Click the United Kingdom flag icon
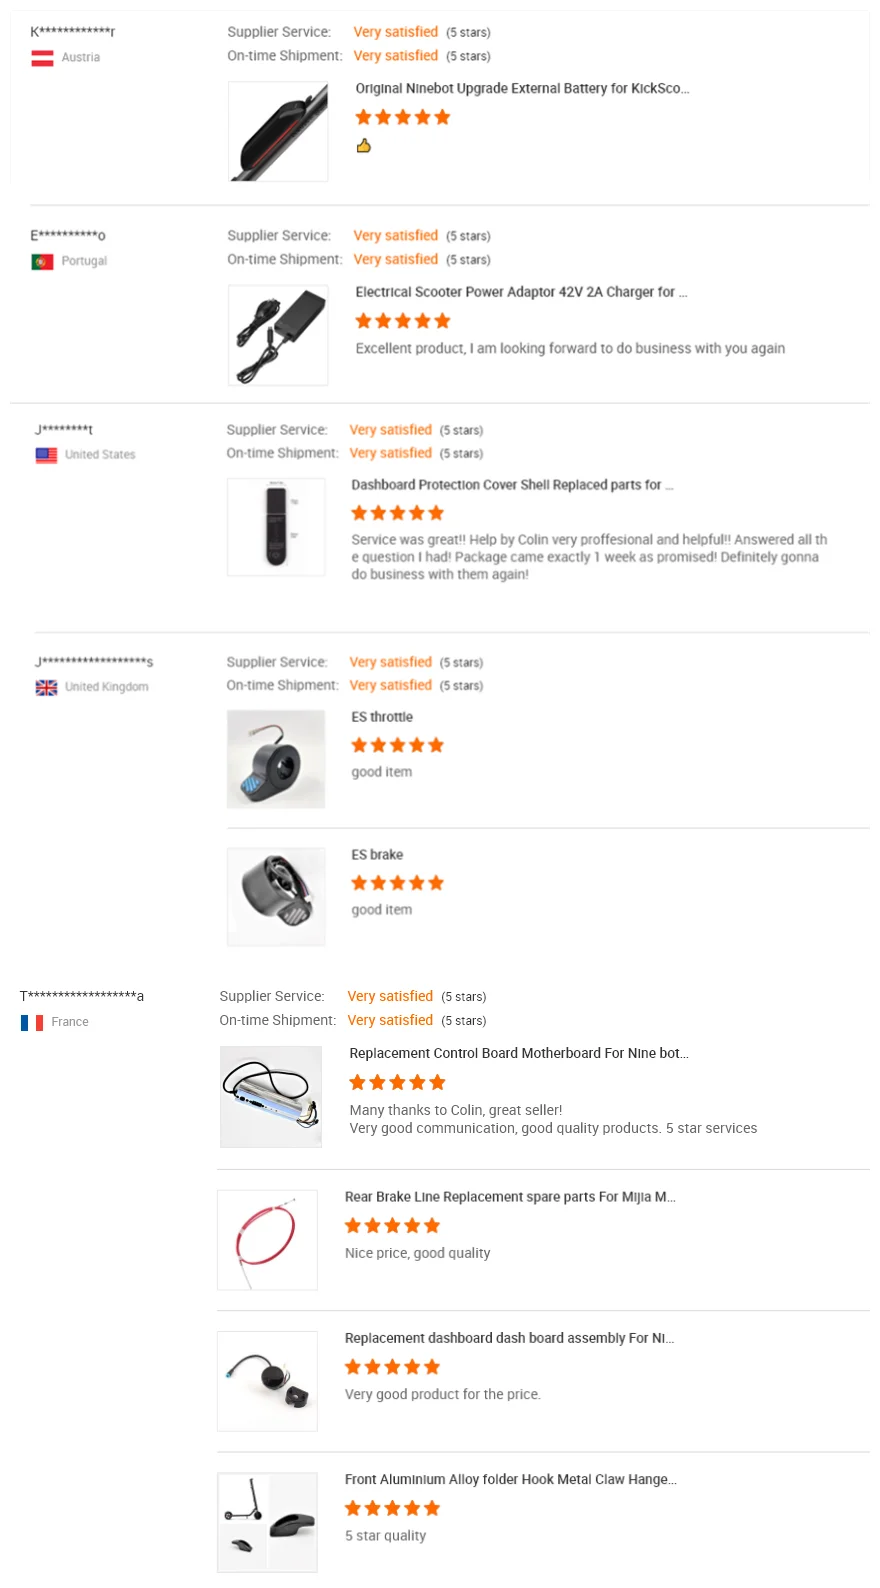The image size is (880, 1588). [x=46, y=688]
